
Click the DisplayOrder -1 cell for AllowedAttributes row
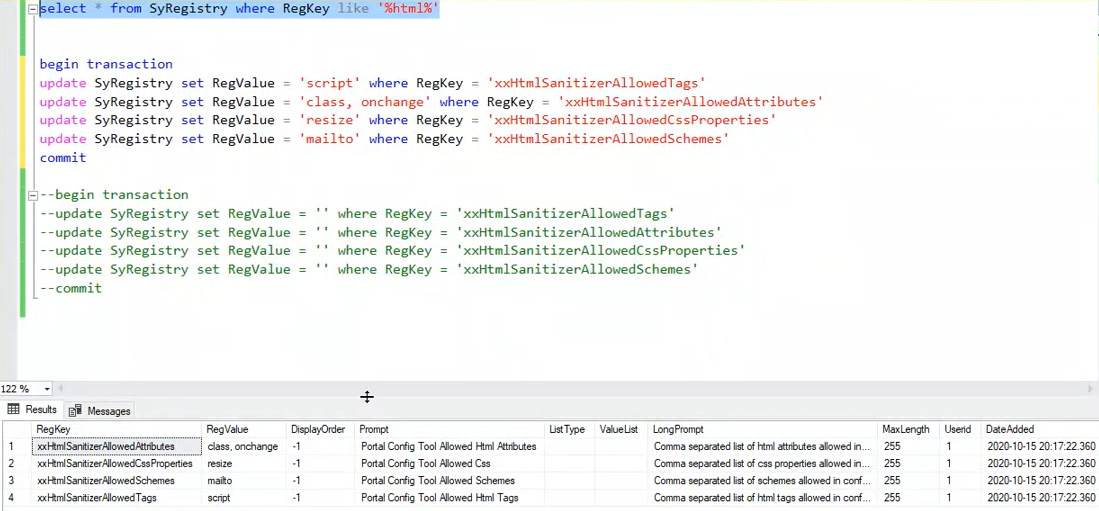(x=321, y=446)
